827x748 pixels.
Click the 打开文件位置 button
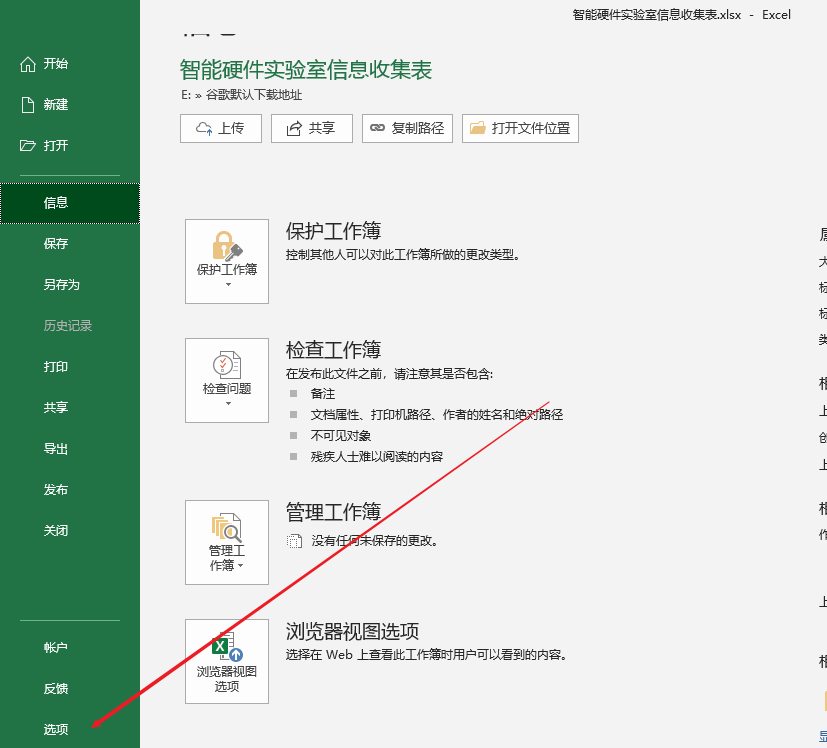pos(520,129)
